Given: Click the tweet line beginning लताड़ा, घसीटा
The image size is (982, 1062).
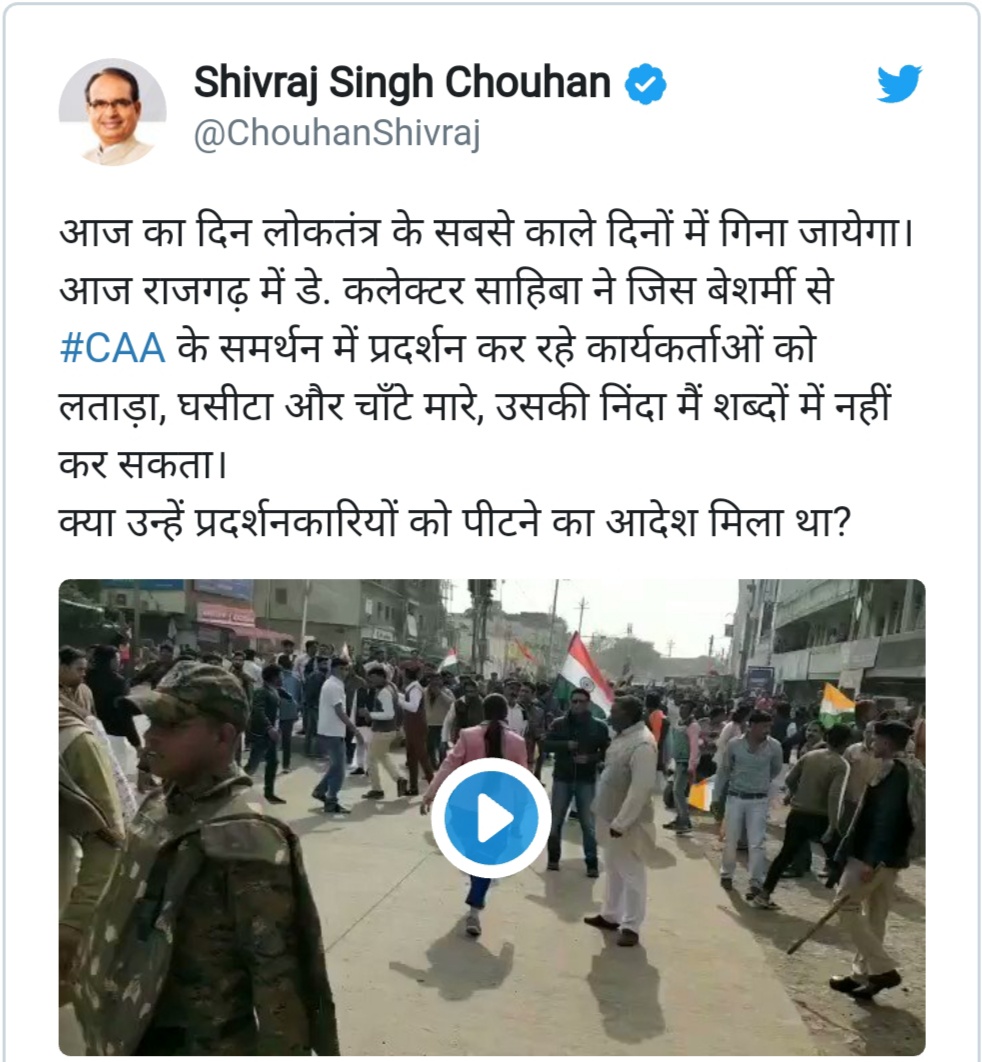Looking at the screenshot, I should coord(475,406).
